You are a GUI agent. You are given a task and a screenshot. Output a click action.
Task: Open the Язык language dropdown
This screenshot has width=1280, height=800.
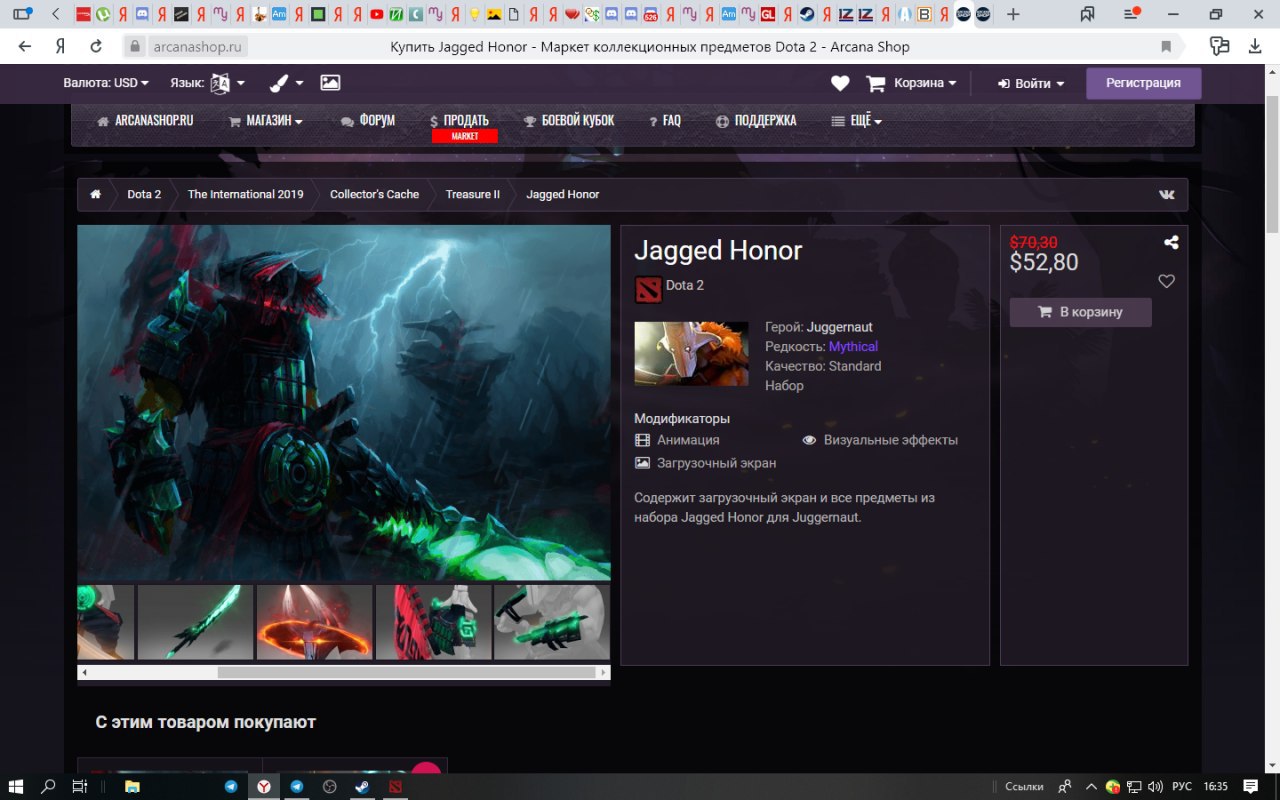click(x=208, y=83)
